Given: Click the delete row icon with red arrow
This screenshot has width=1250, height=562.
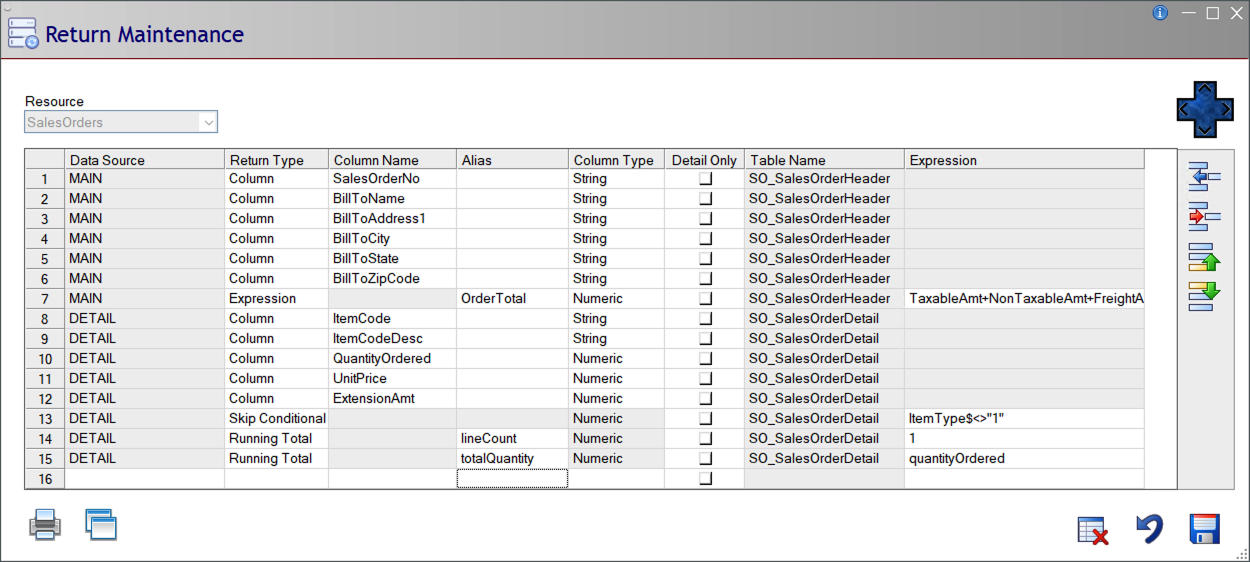Looking at the screenshot, I should 1205,215.
